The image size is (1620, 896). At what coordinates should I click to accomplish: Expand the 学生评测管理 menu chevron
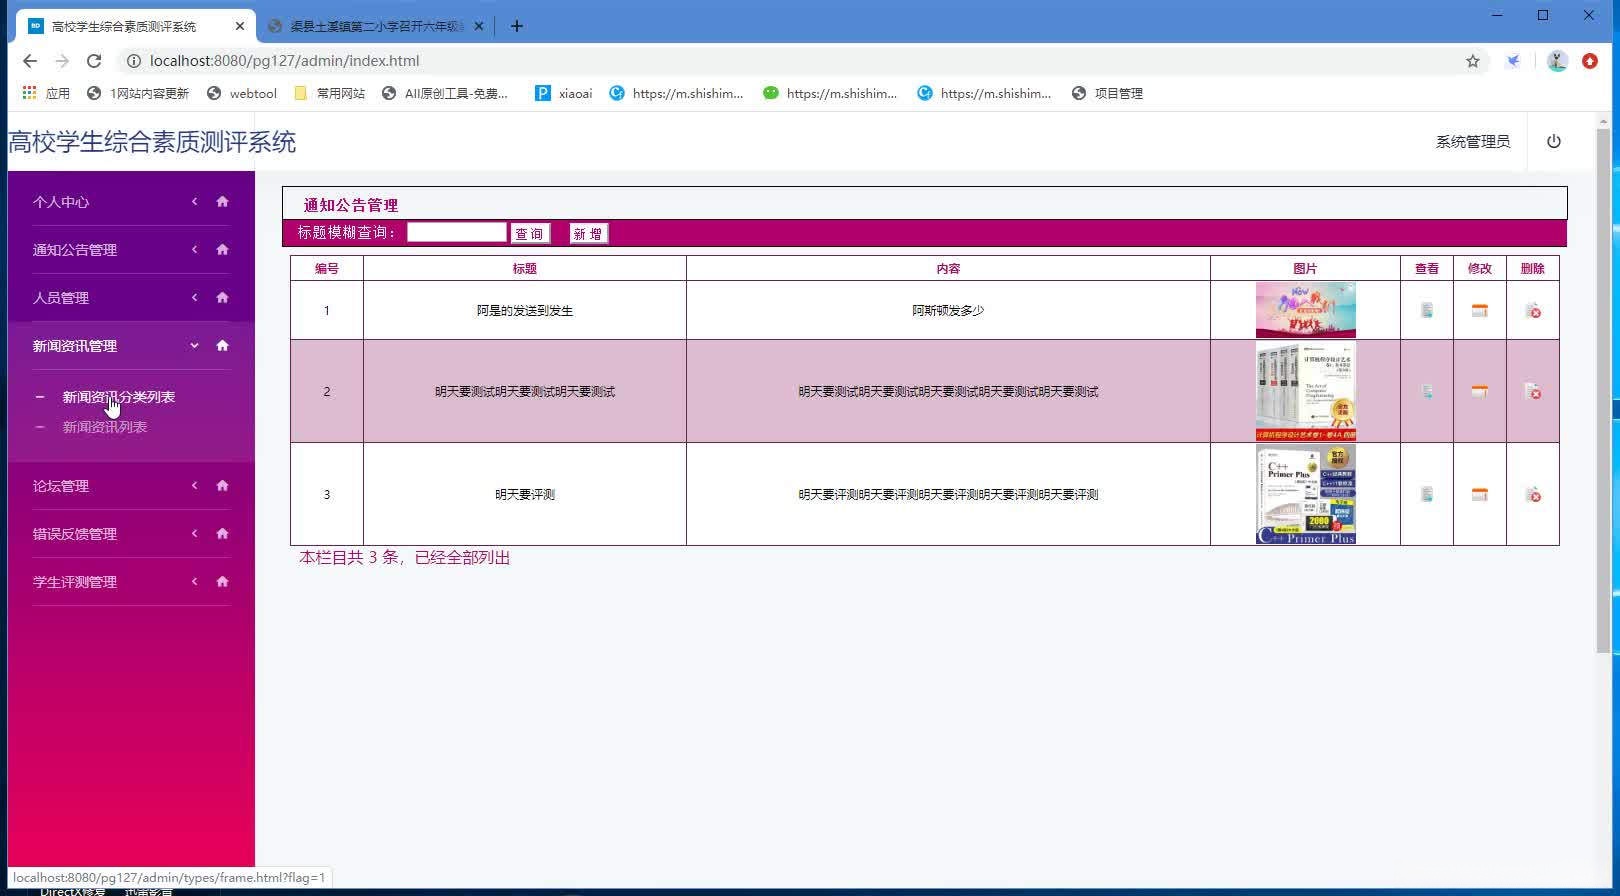195,581
